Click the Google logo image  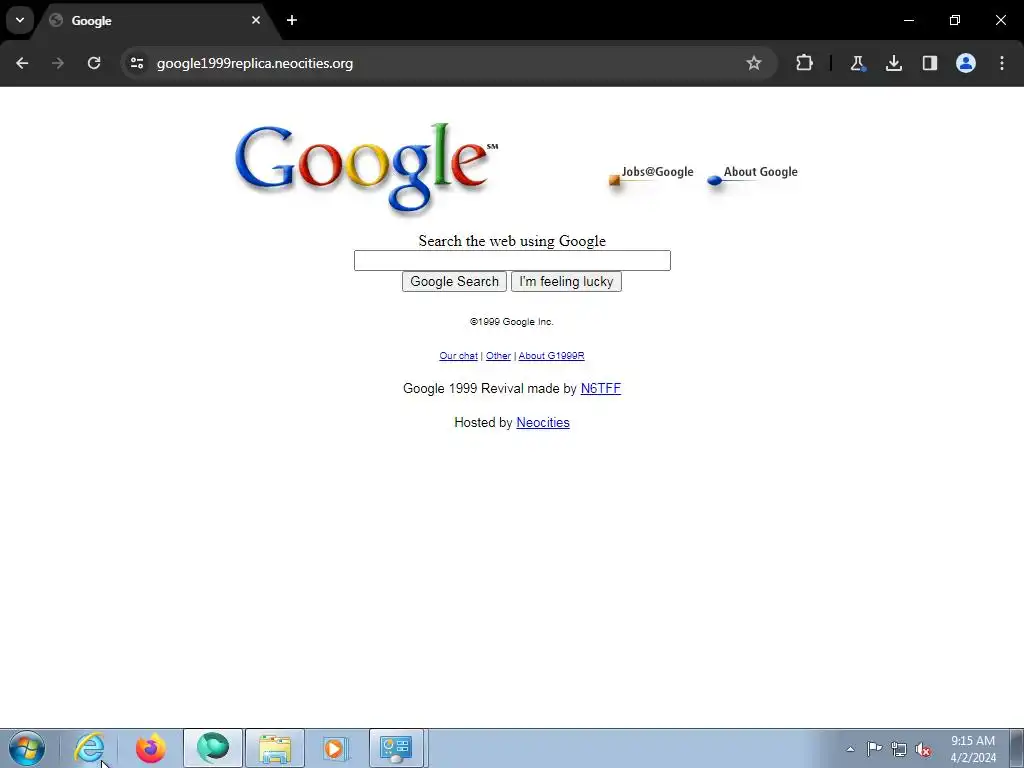[x=366, y=168]
